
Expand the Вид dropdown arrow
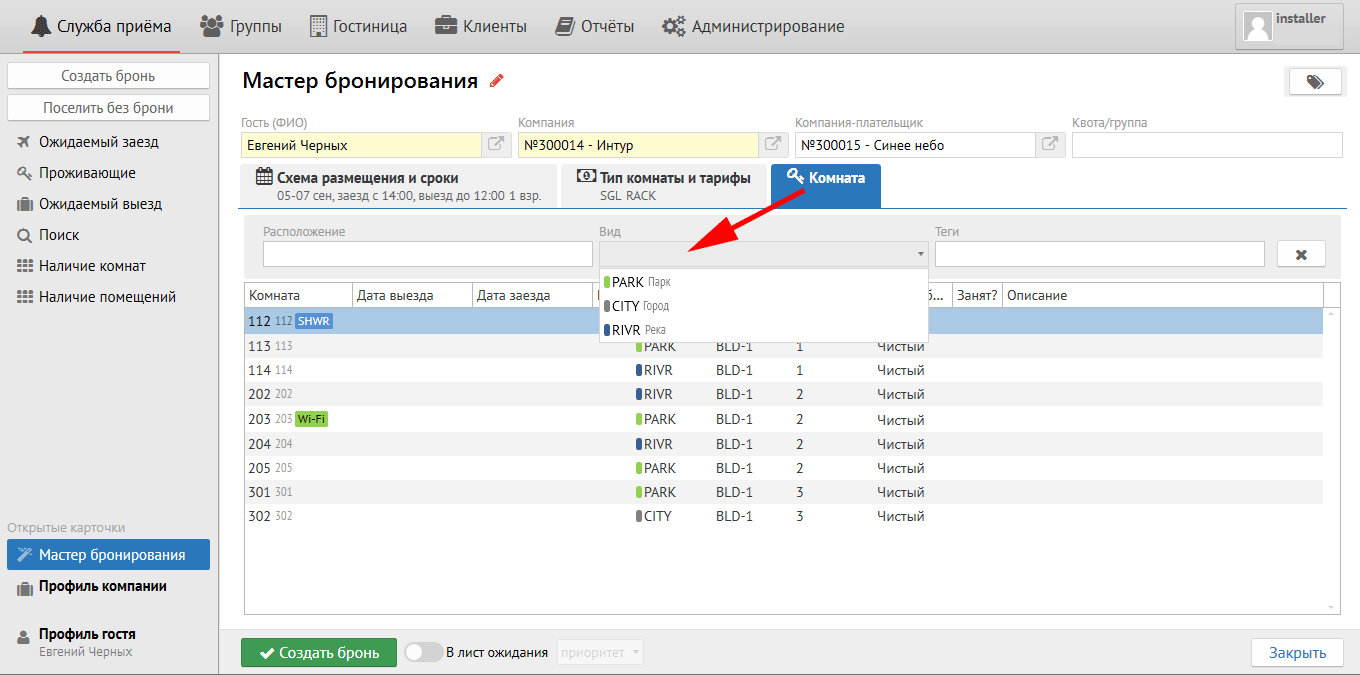point(920,254)
